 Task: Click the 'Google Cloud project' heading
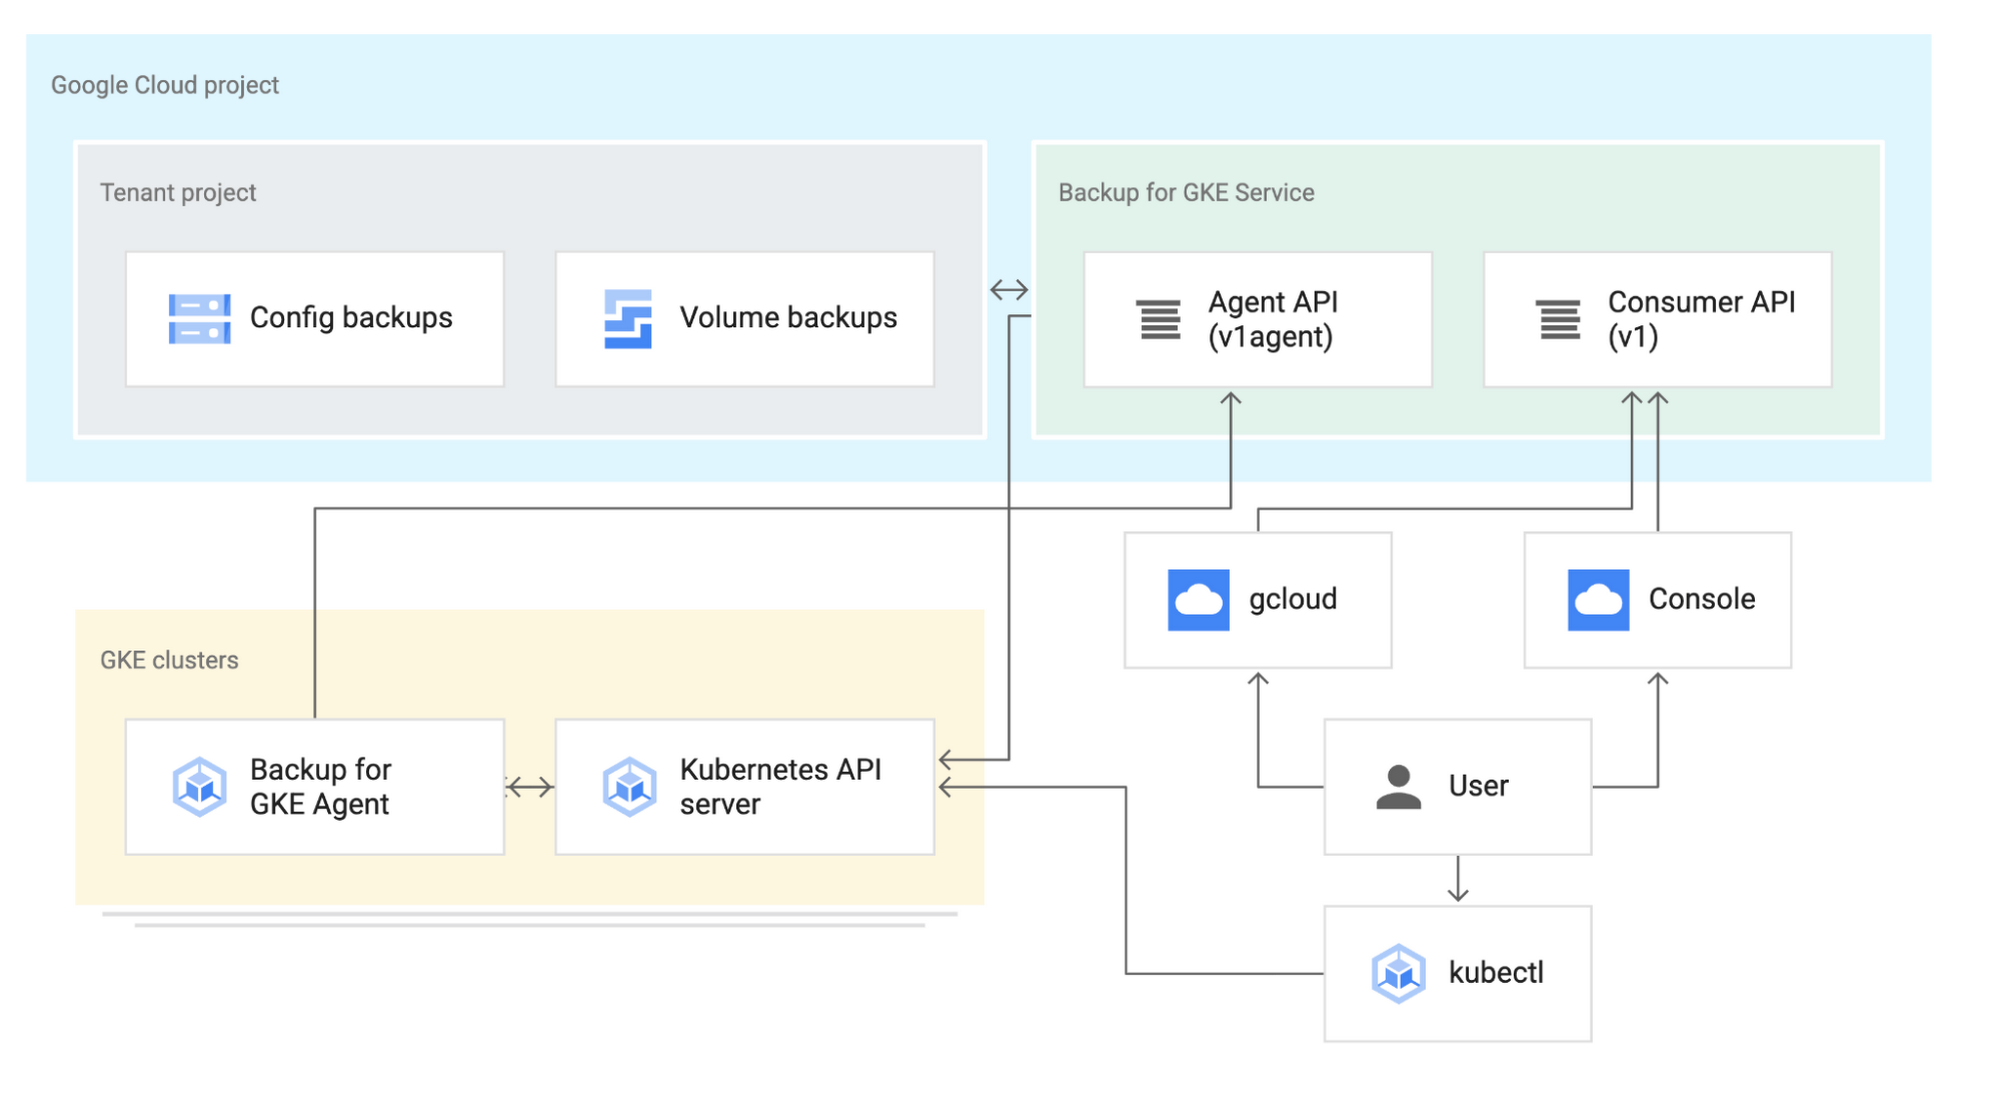(x=165, y=86)
